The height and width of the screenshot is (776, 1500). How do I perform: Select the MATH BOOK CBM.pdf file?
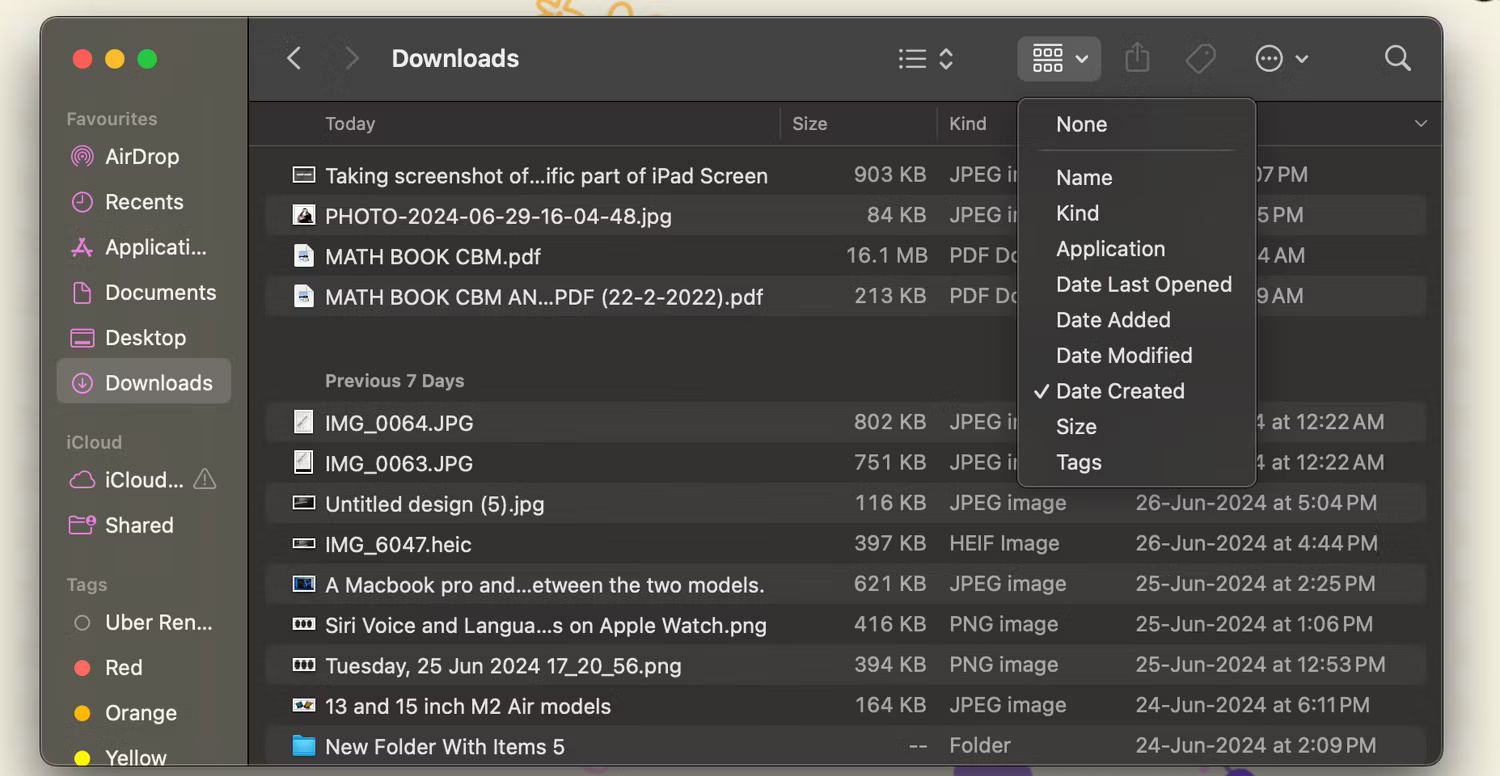point(432,256)
